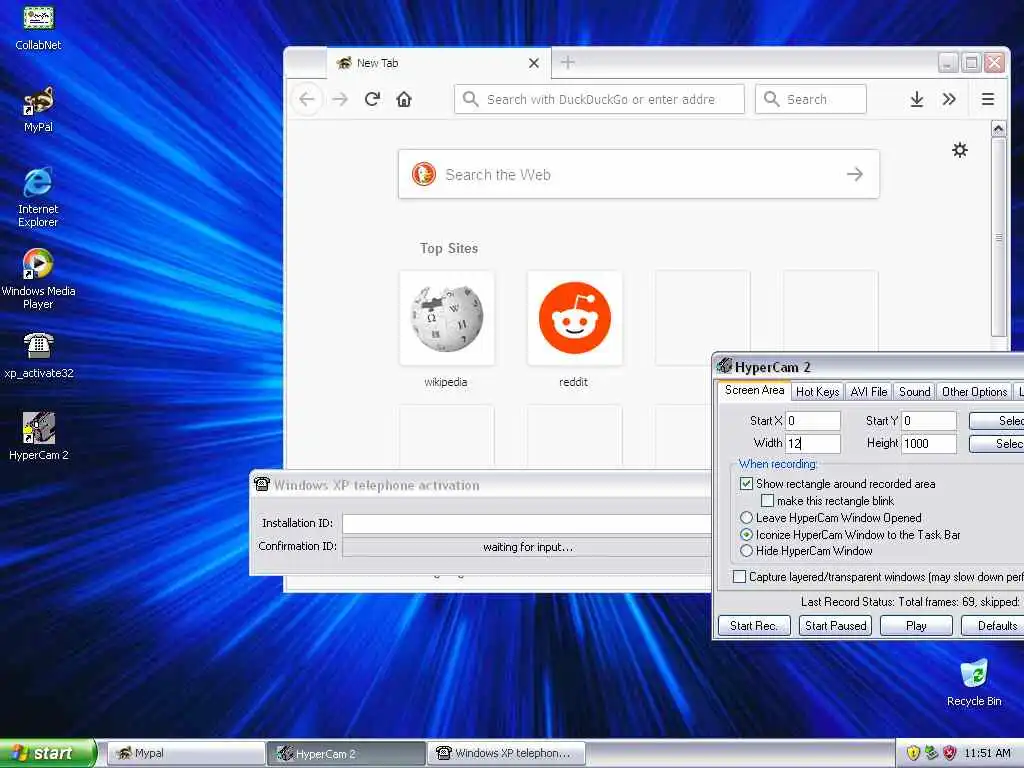1024x768 pixels.
Task: Click the toolbar Search field
Action: (810, 99)
